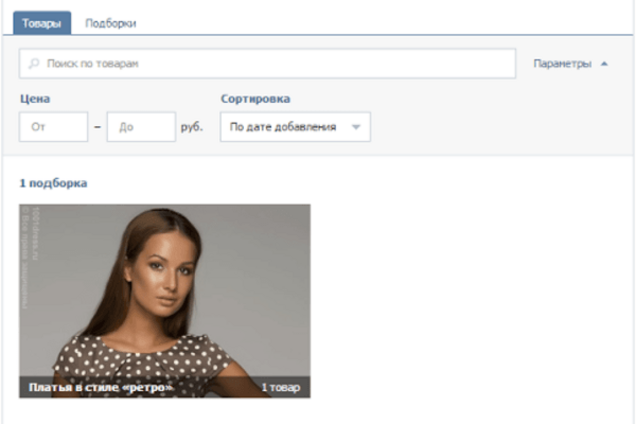
Task: Click the 1 товар count label
Action: click(280, 386)
